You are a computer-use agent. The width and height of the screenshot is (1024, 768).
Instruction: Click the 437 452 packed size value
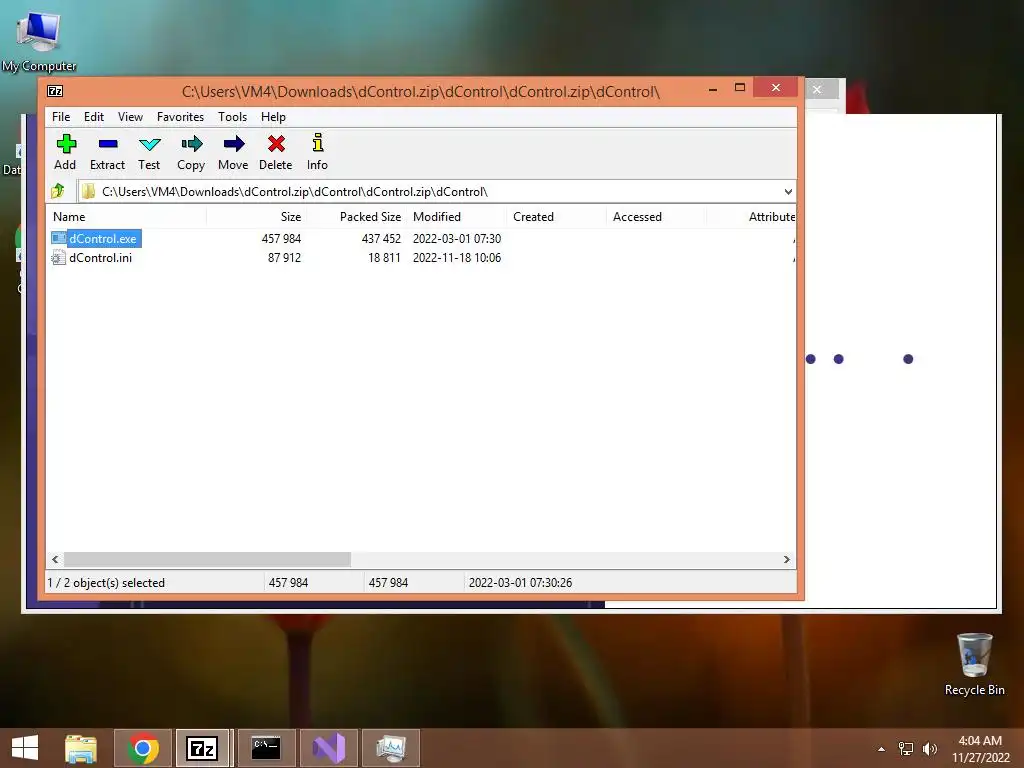click(x=381, y=238)
